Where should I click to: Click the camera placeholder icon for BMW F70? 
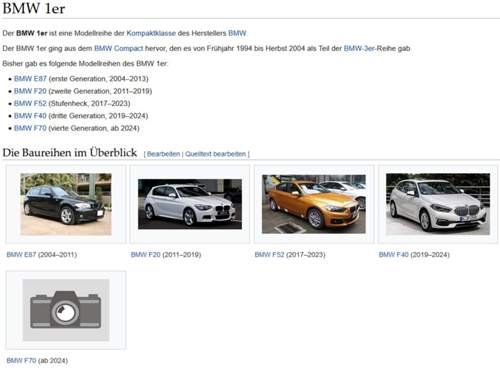coord(66,310)
